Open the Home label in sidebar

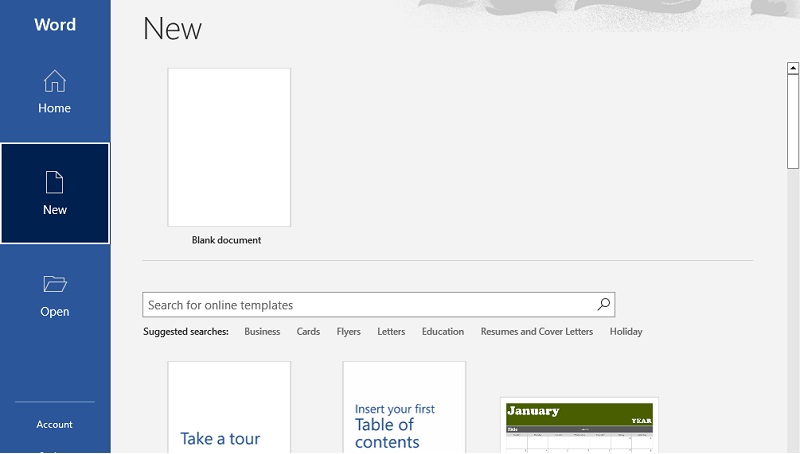(54, 108)
